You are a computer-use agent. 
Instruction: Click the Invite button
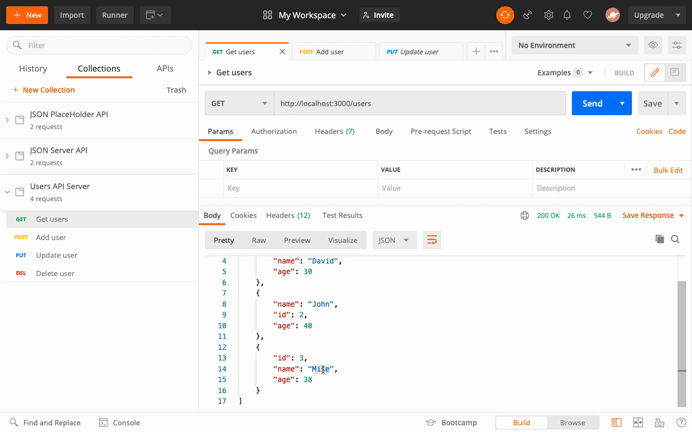pos(379,15)
